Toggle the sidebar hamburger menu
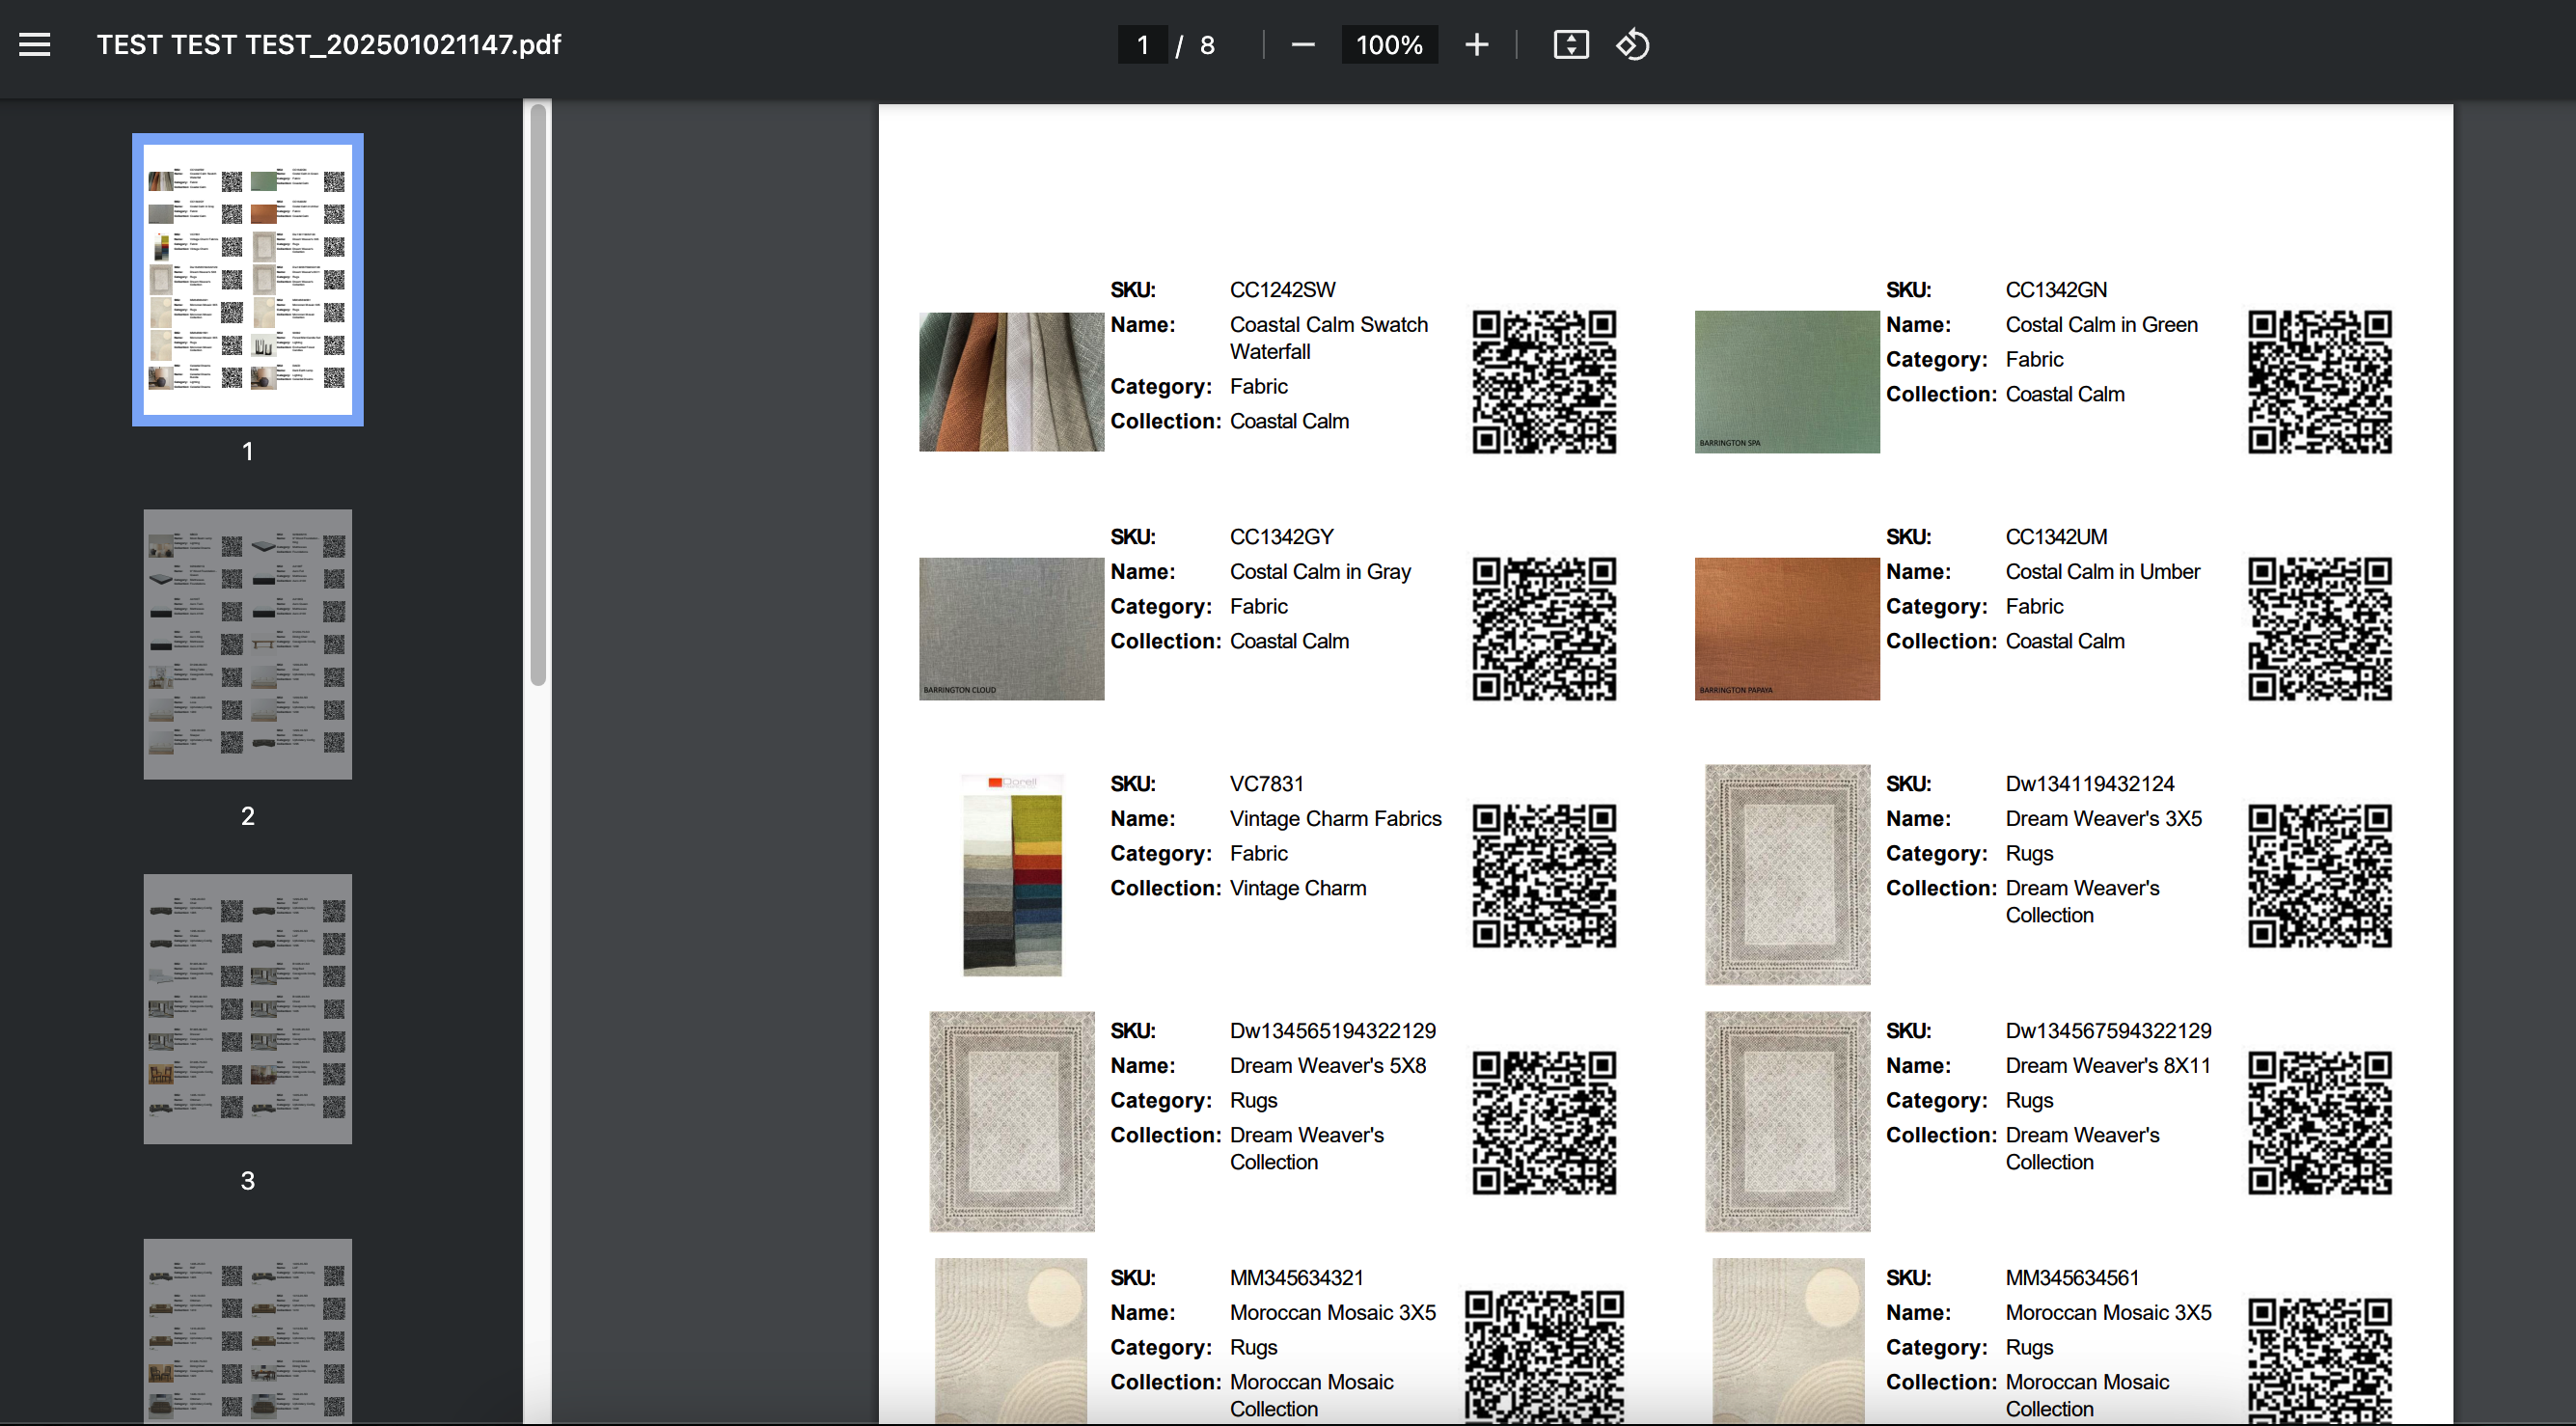 click(x=35, y=45)
